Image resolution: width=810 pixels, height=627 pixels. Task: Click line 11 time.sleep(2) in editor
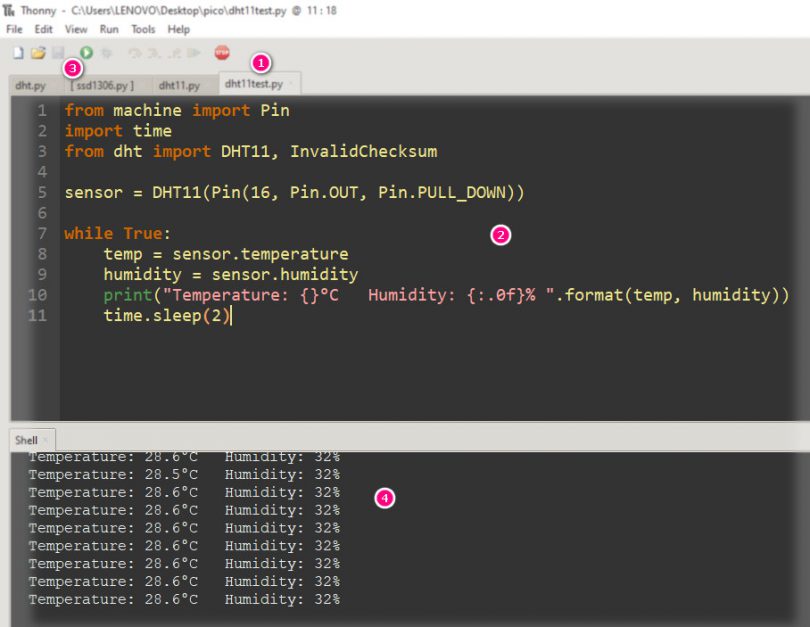(x=166, y=316)
